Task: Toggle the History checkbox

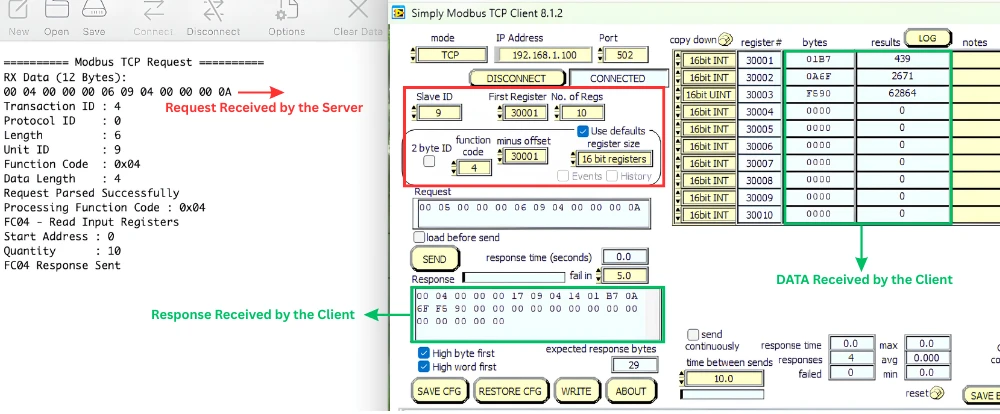Action: 612,176
